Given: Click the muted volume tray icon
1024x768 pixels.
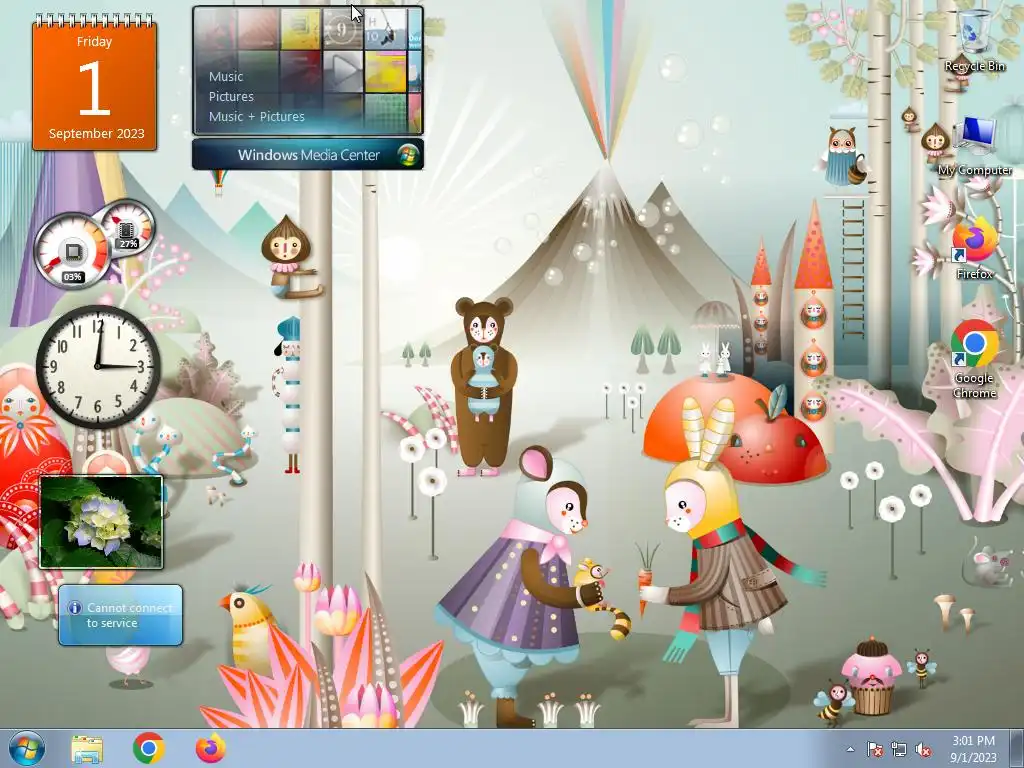Looking at the screenshot, I should pyautogui.click(x=923, y=750).
